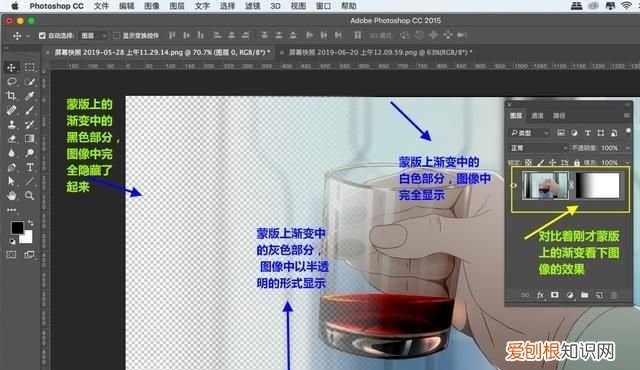The height and width of the screenshot is (370, 640).
Task: Select the Hand tool
Action: point(11,196)
